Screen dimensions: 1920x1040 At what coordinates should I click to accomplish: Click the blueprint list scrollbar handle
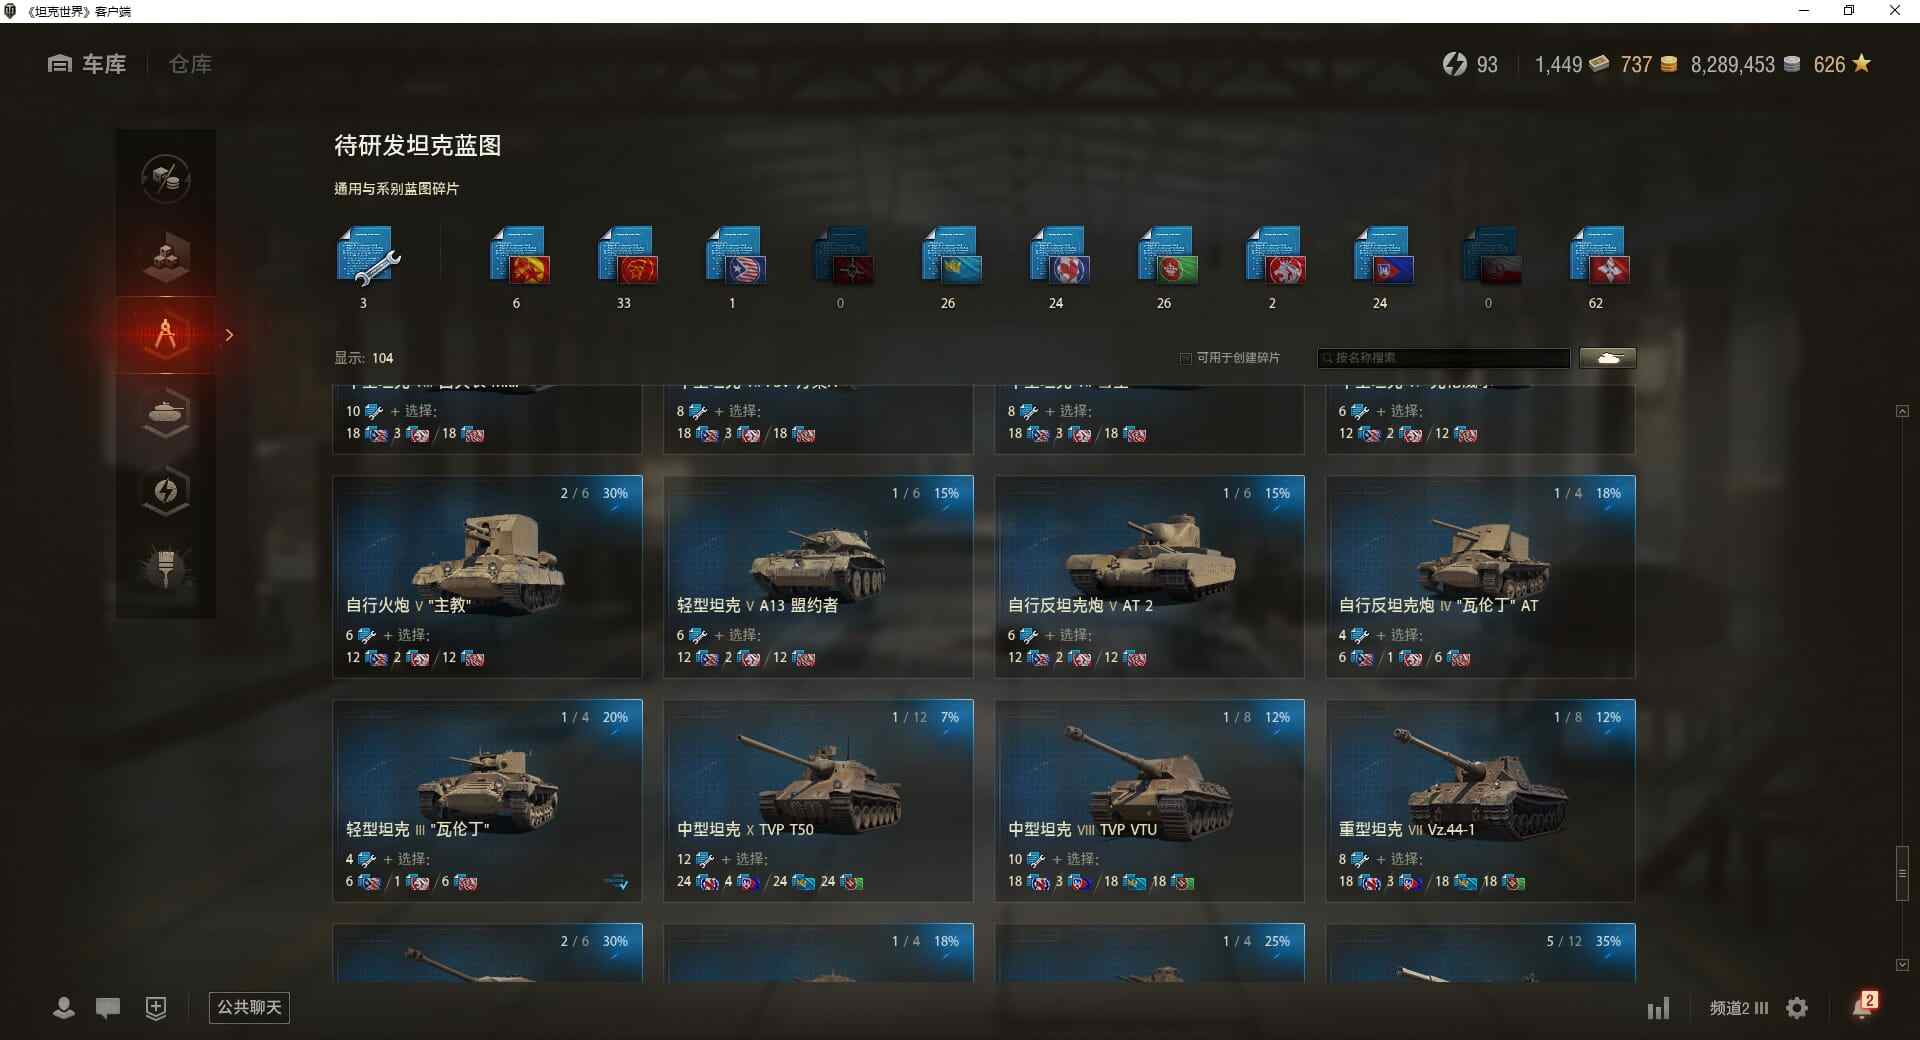point(1902,873)
